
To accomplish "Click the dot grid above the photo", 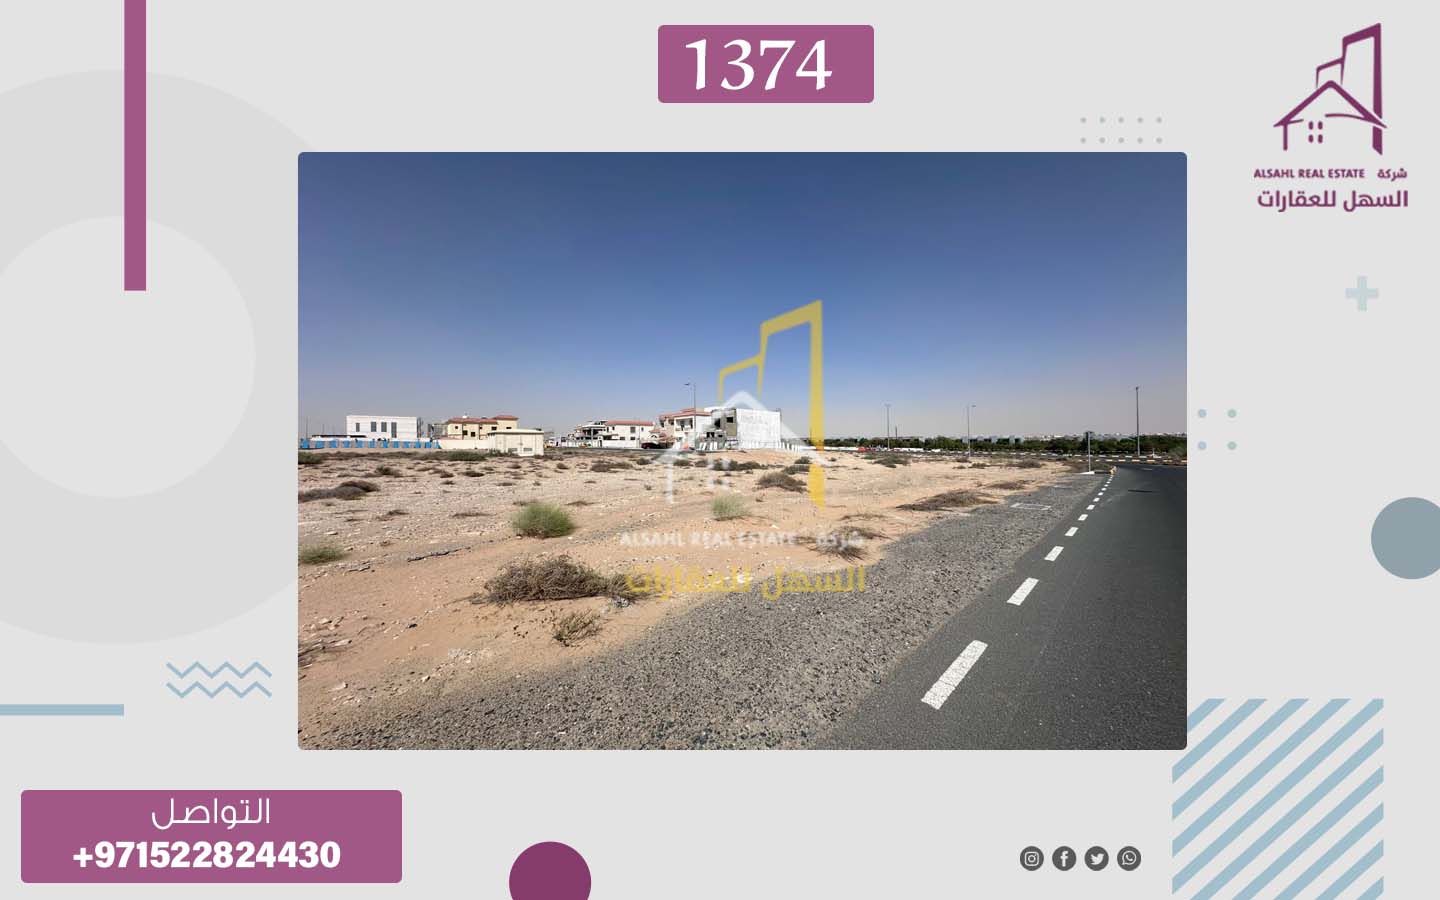I will point(1121,130).
